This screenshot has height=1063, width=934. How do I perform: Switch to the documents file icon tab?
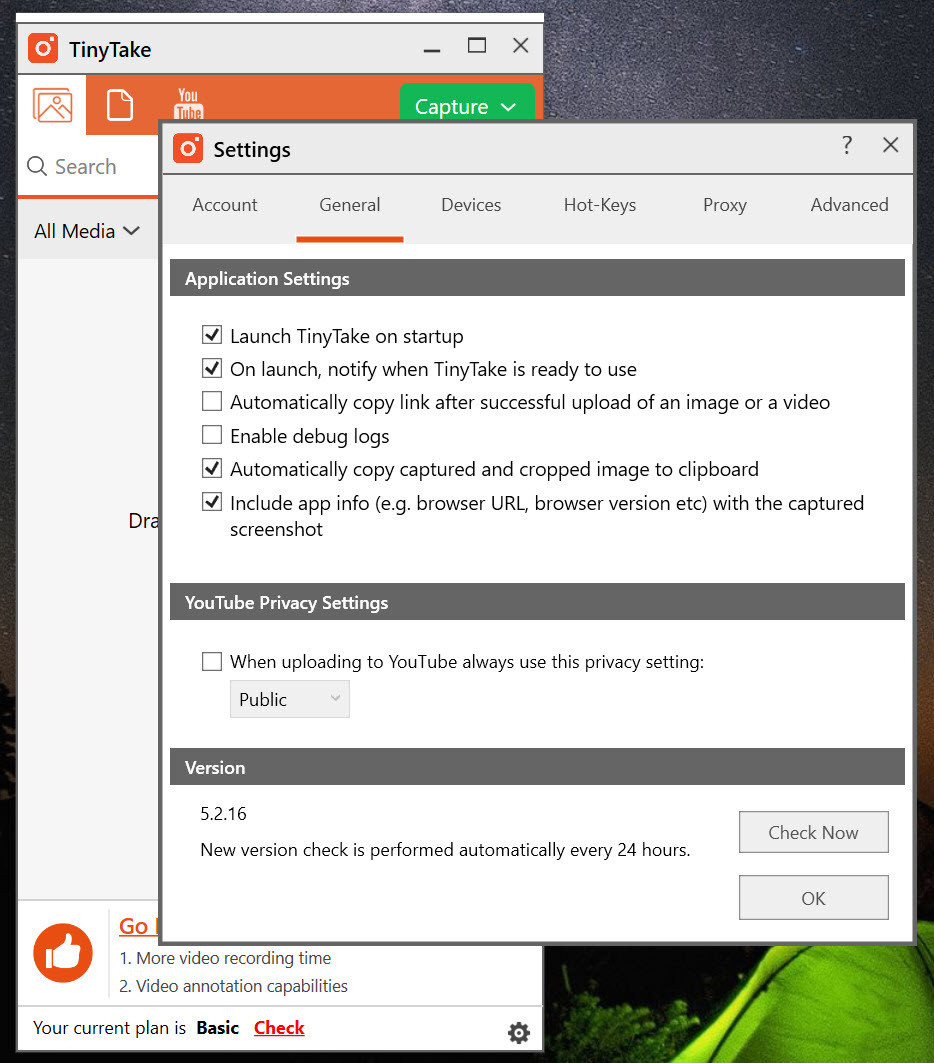[120, 105]
